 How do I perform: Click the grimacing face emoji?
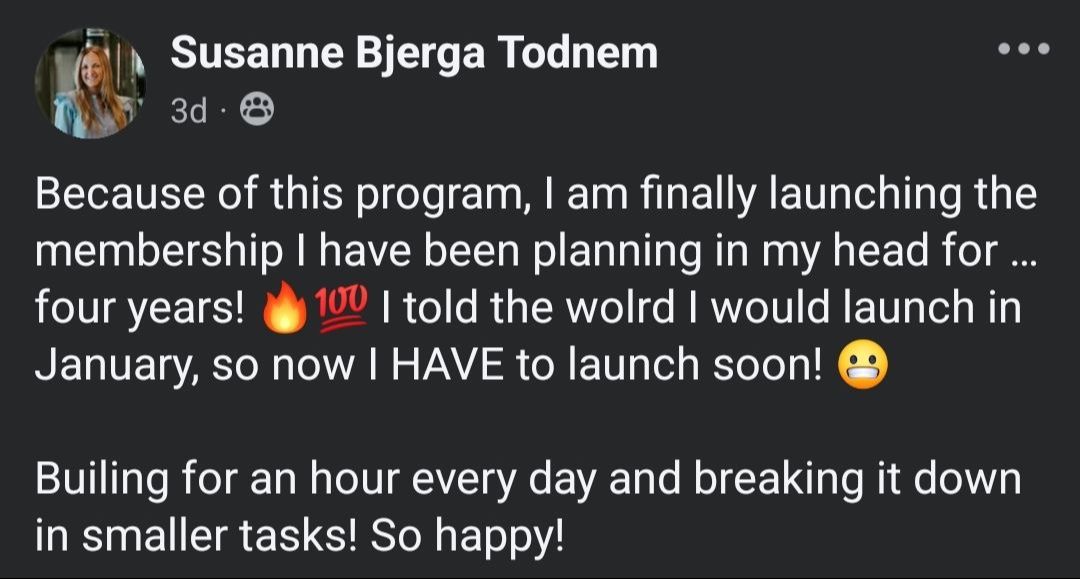[862, 364]
